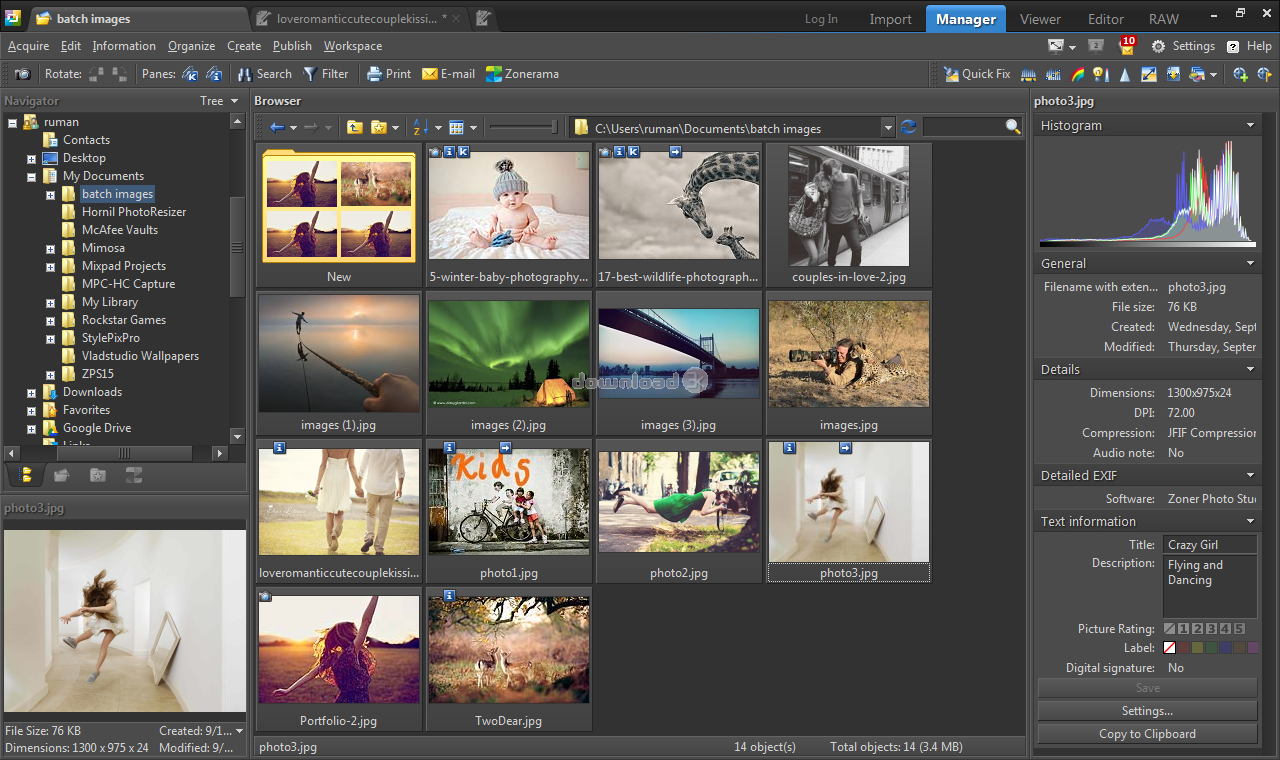The width and height of the screenshot is (1280, 760).
Task: Select the photo2.jpg thumbnail
Action: [x=678, y=502]
